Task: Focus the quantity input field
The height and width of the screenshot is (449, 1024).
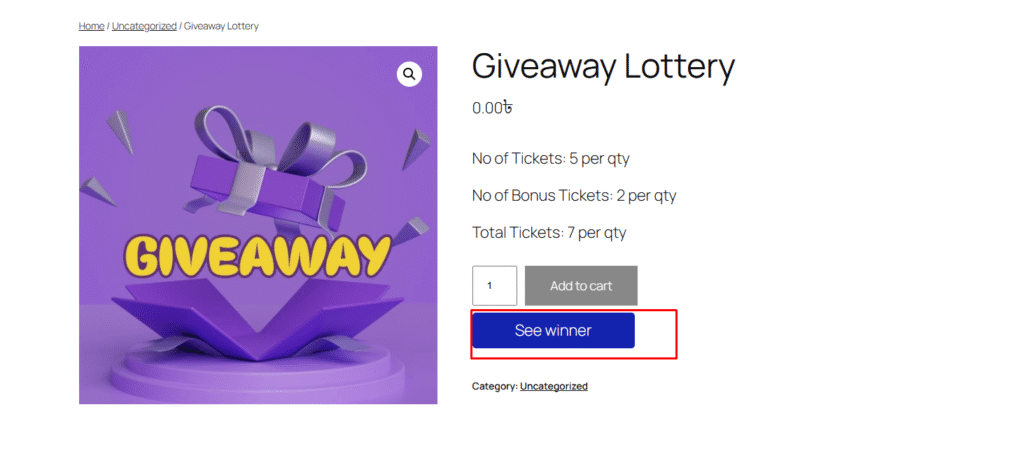Action: pyautogui.click(x=494, y=286)
